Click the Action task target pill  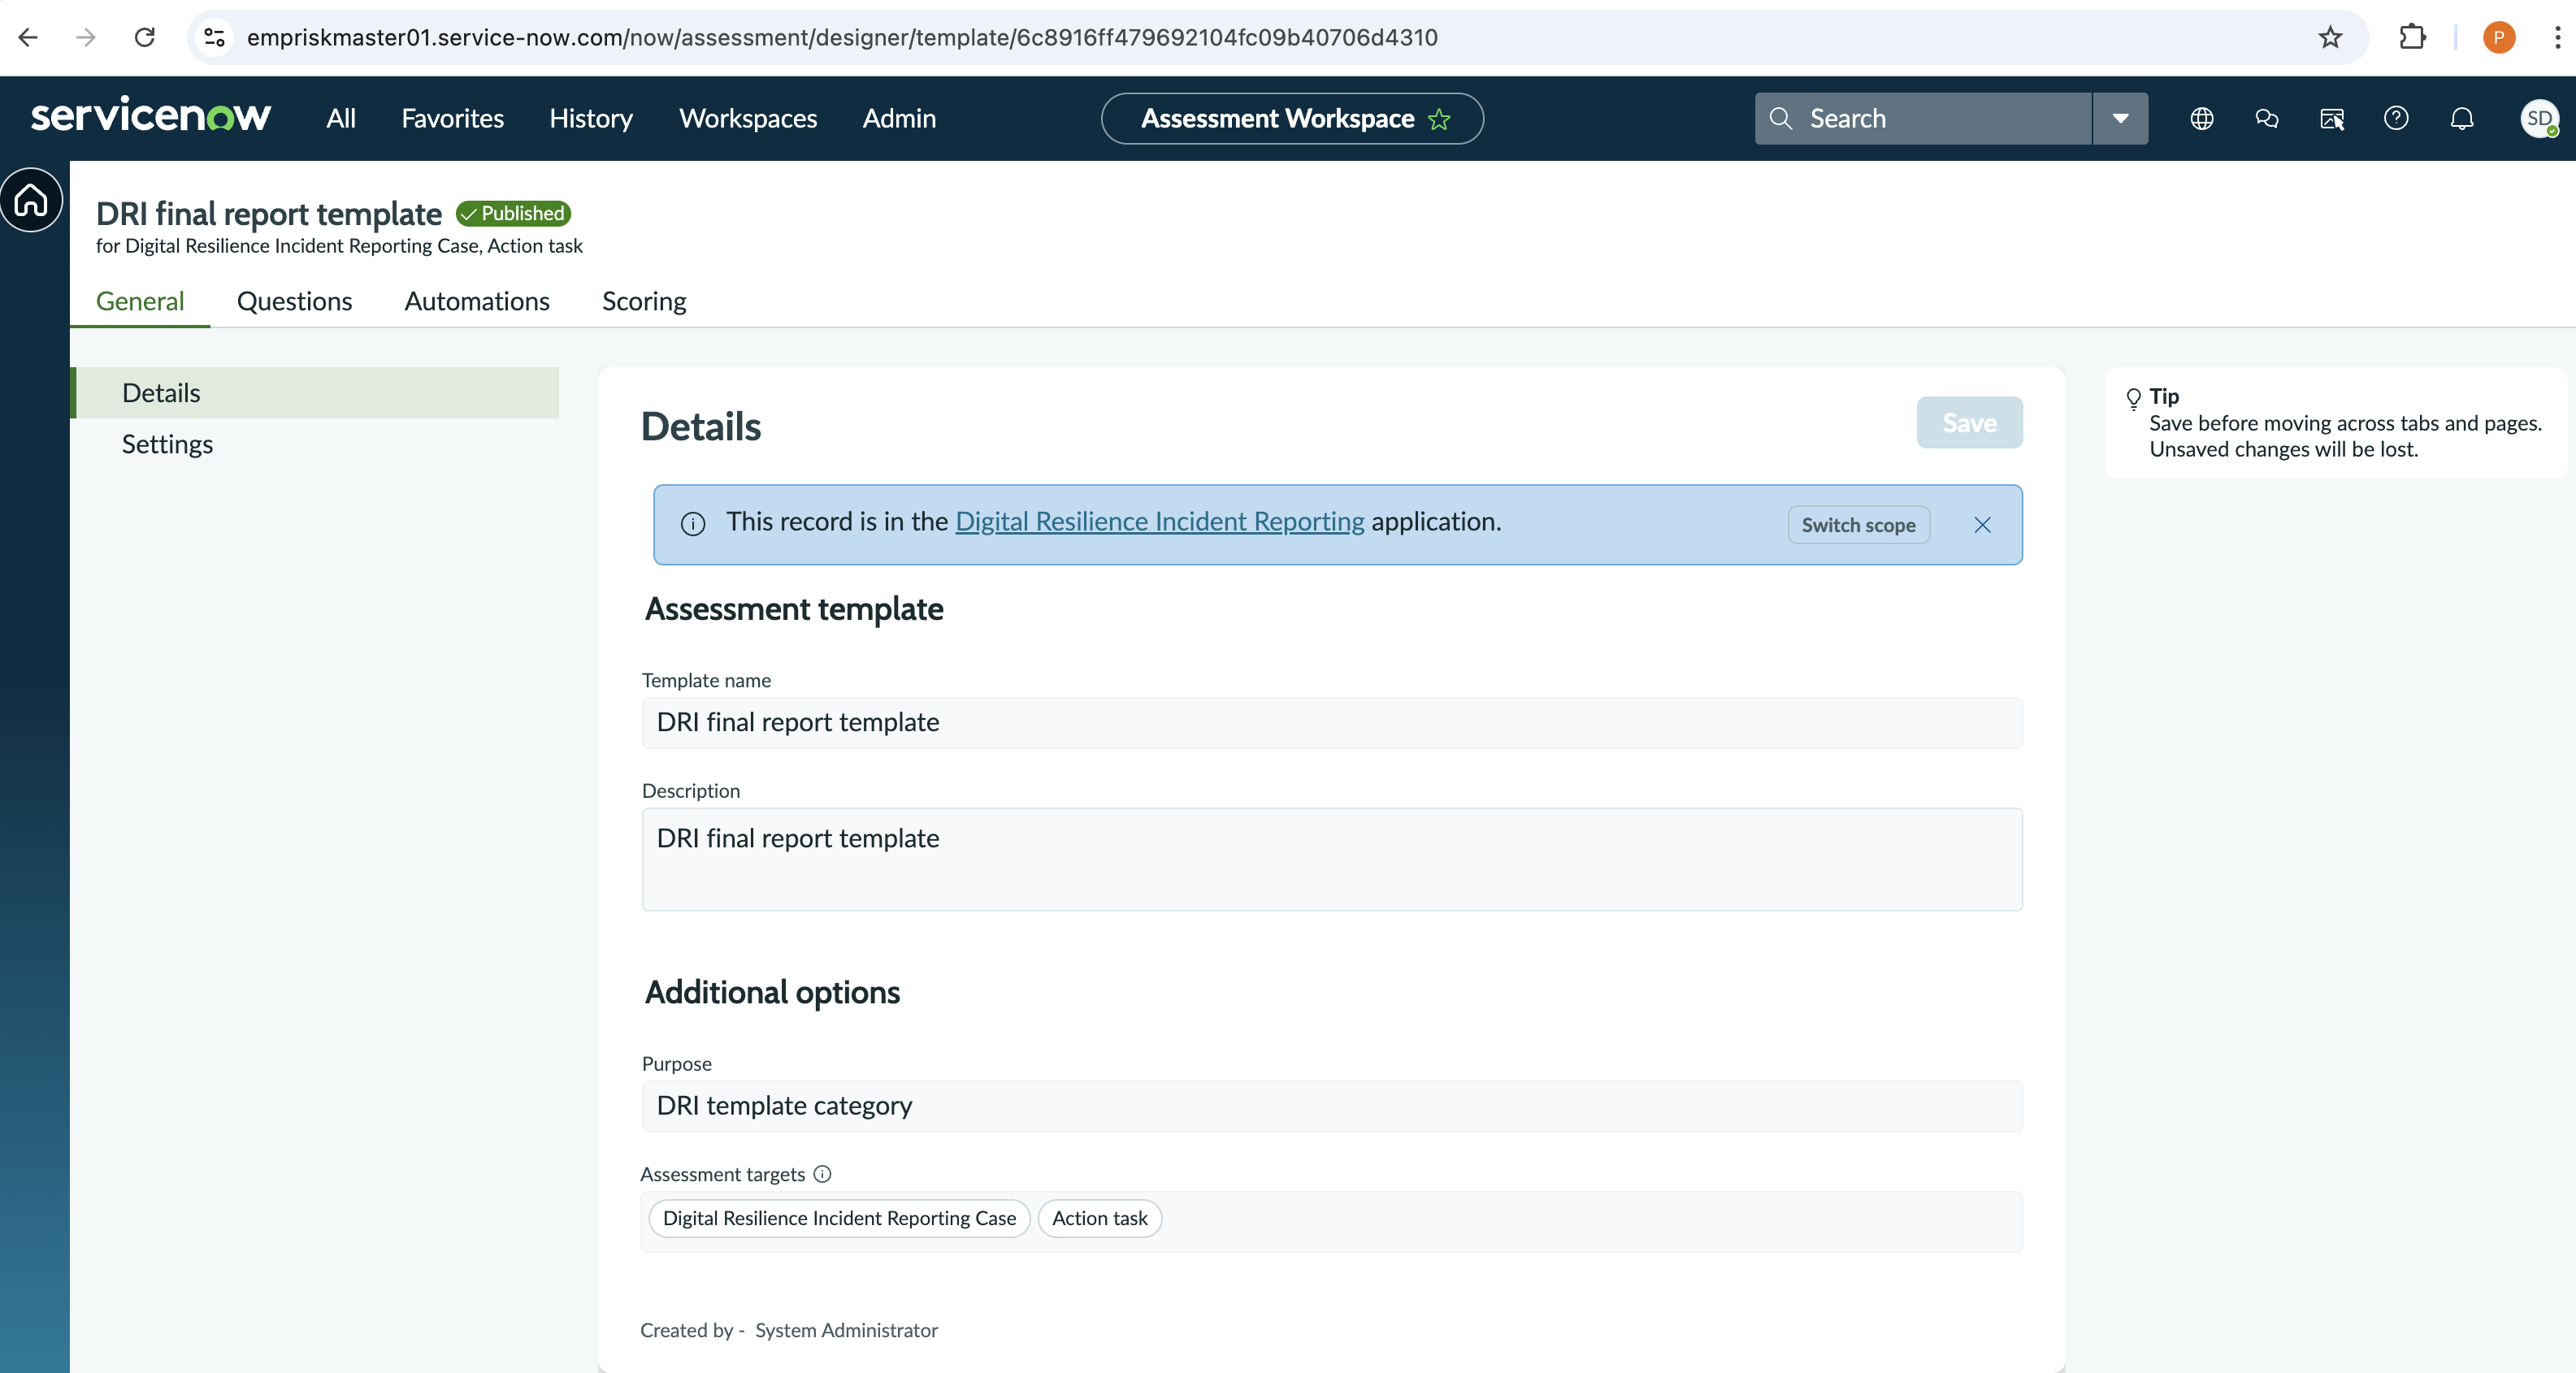pos(1099,1218)
